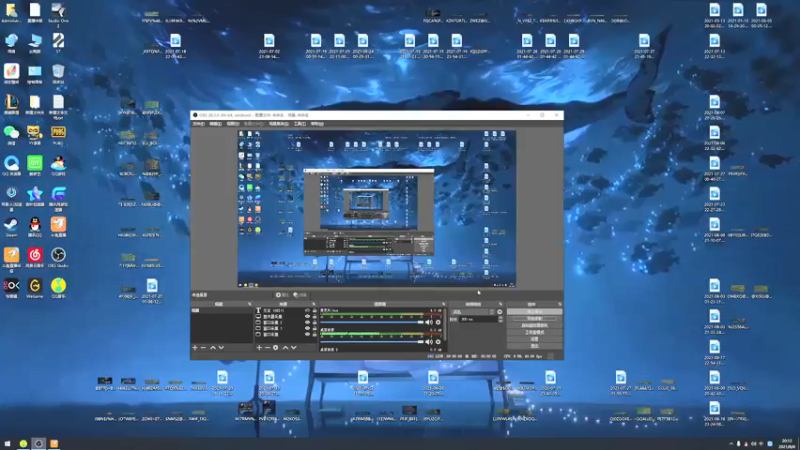Select the NetEase Cloud Music desktop icon
Image resolution: width=800 pixels, height=450 pixels.
point(35,258)
